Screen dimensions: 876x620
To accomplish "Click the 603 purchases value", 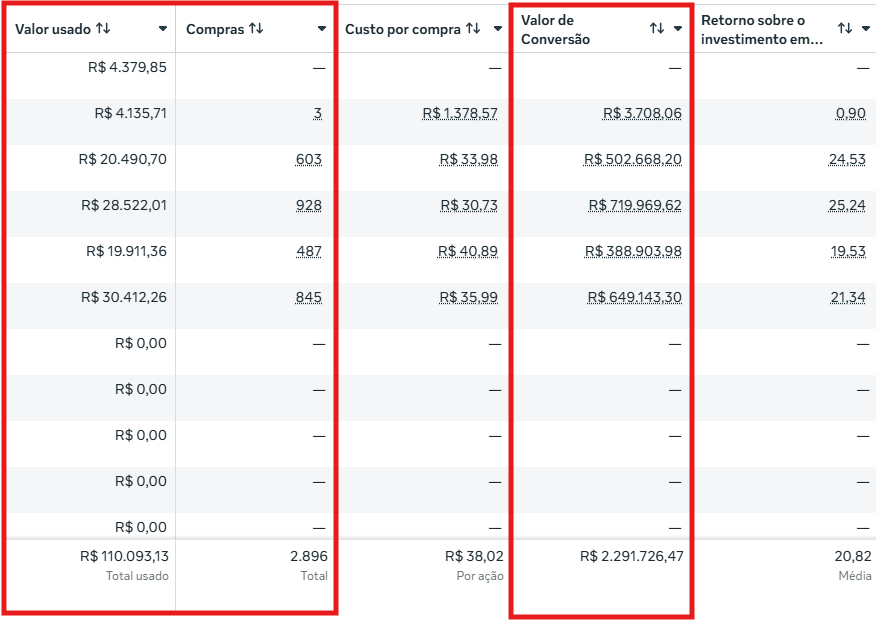I will pos(309,159).
